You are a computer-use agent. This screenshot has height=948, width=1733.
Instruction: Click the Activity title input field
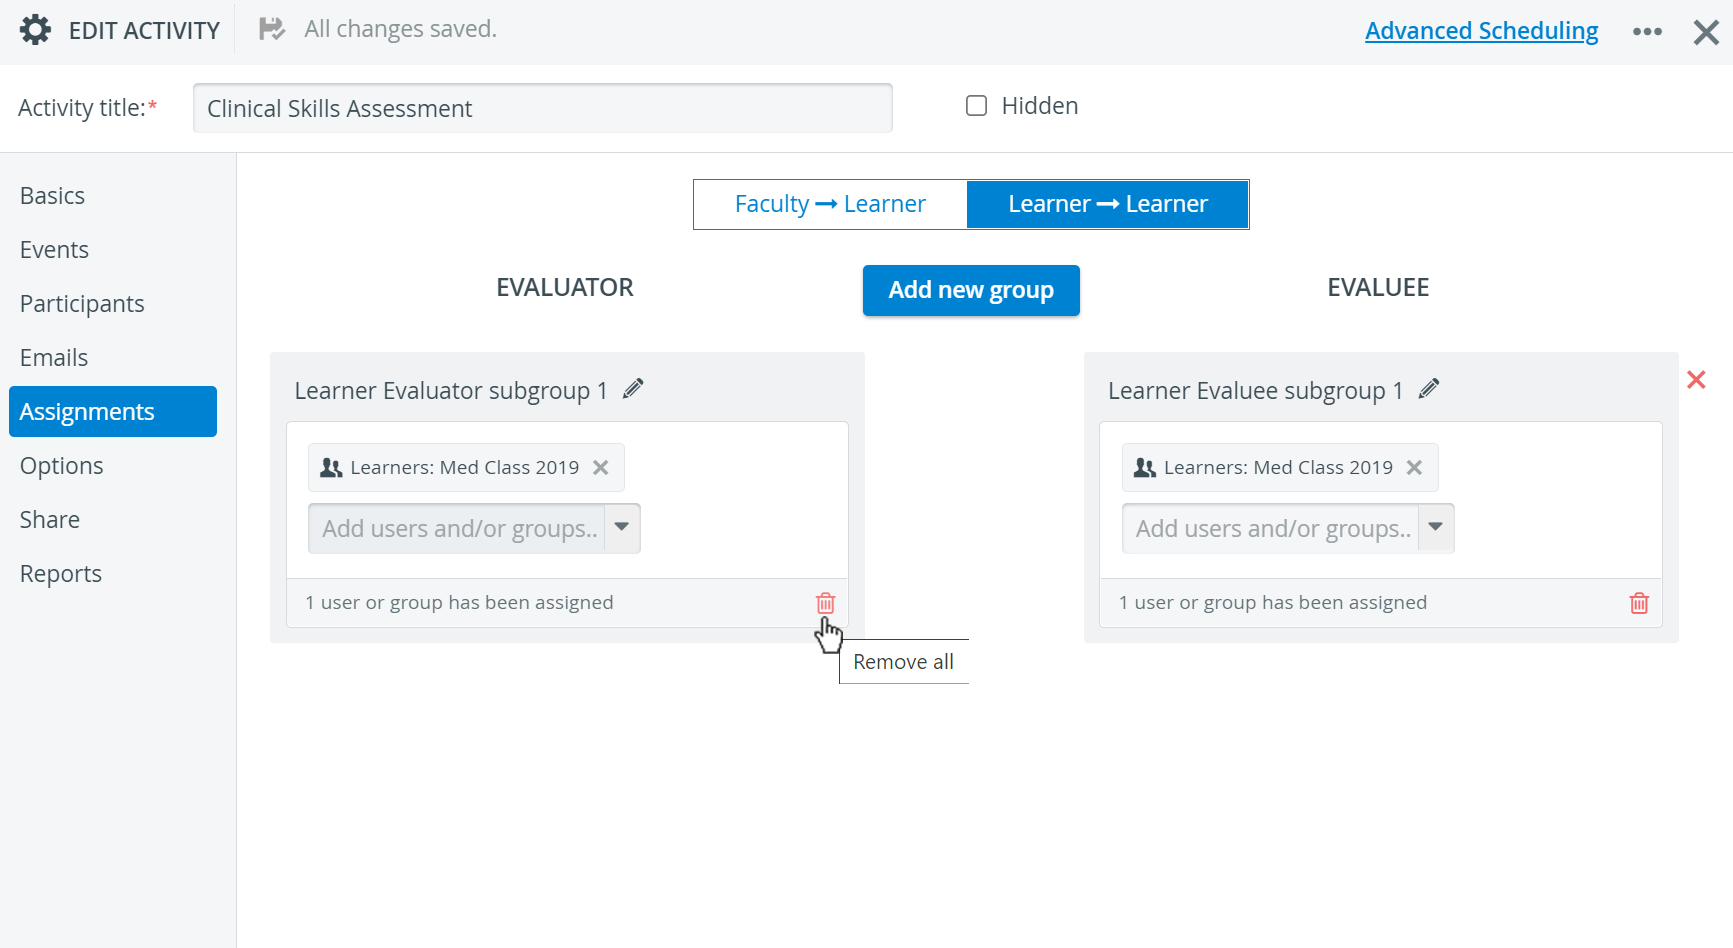click(543, 108)
